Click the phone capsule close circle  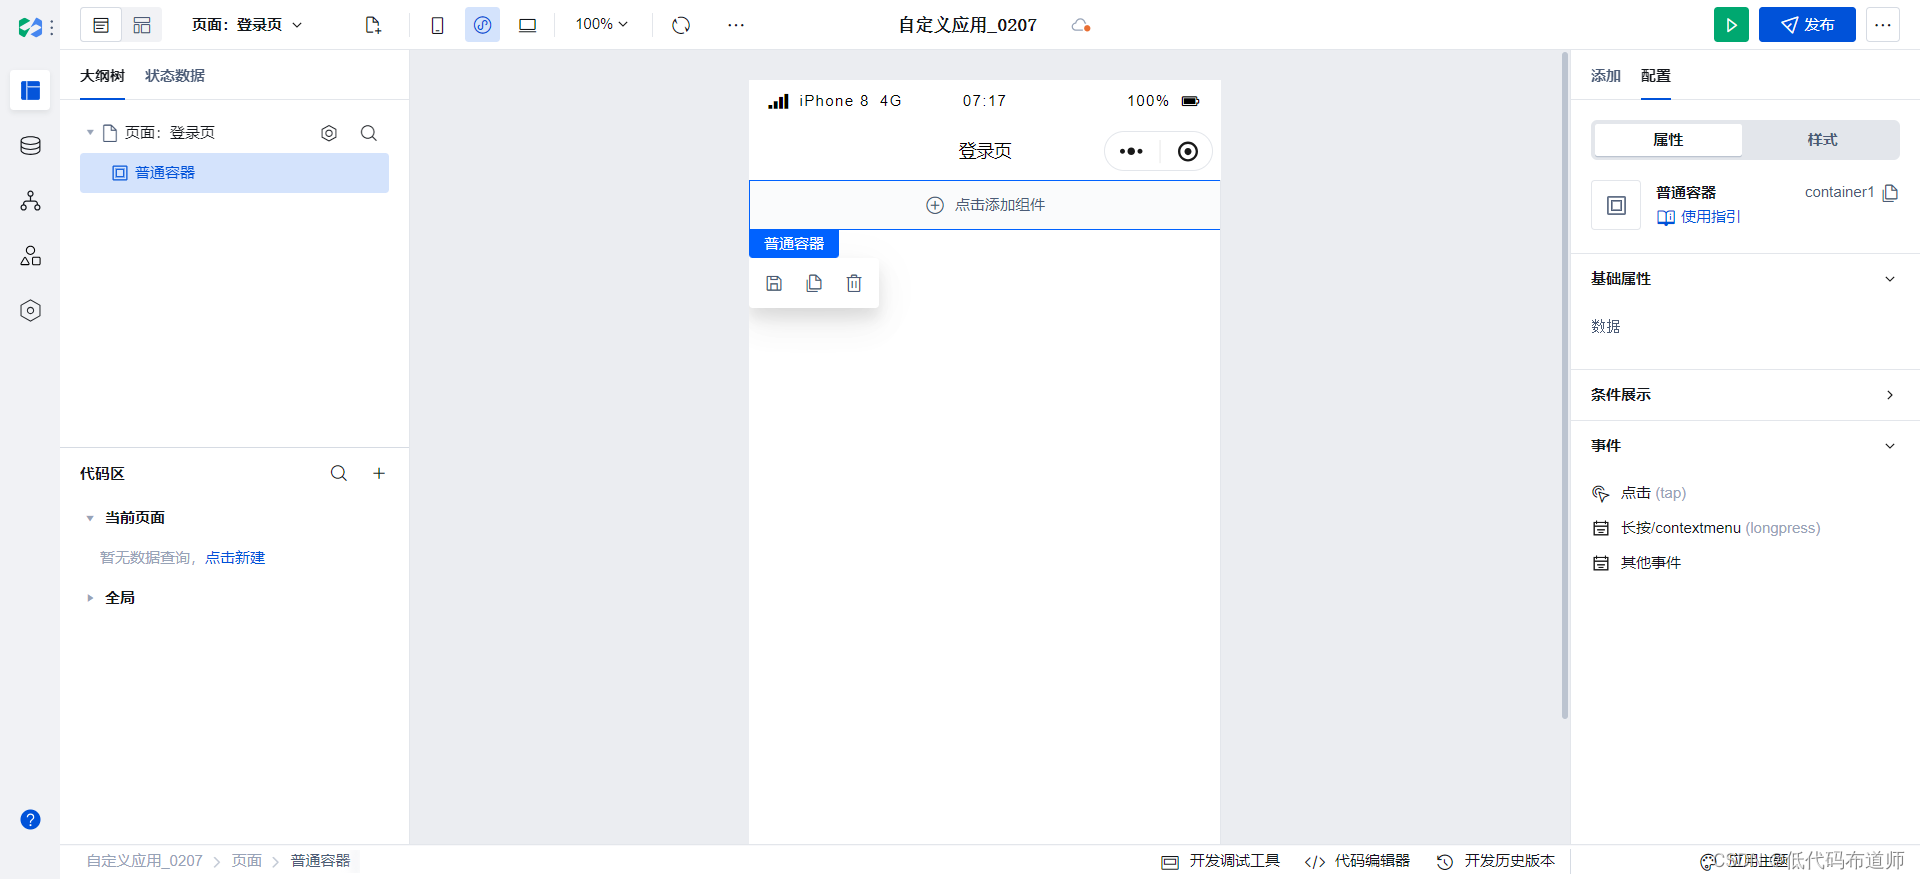(1187, 151)
